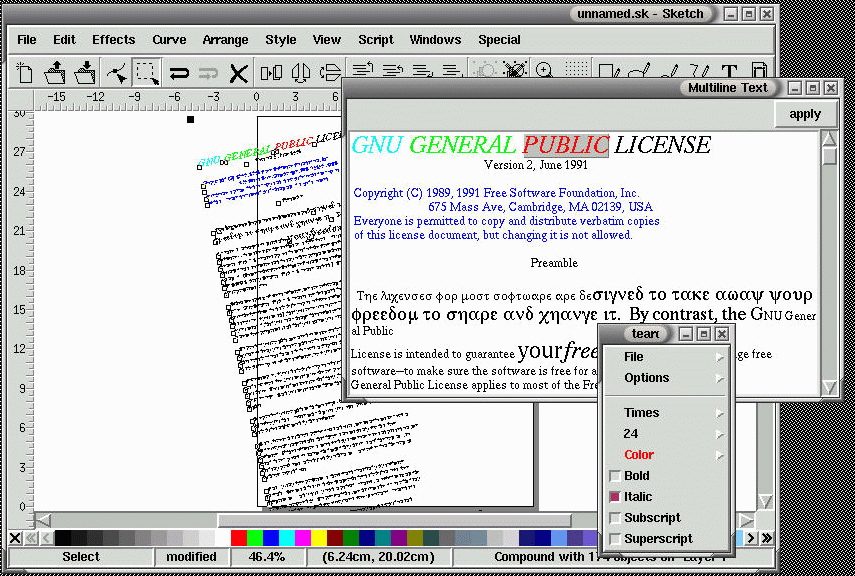855x576 pixels.
Task: Expand the File submenu in tearoff menu
Action: point(667,357)
